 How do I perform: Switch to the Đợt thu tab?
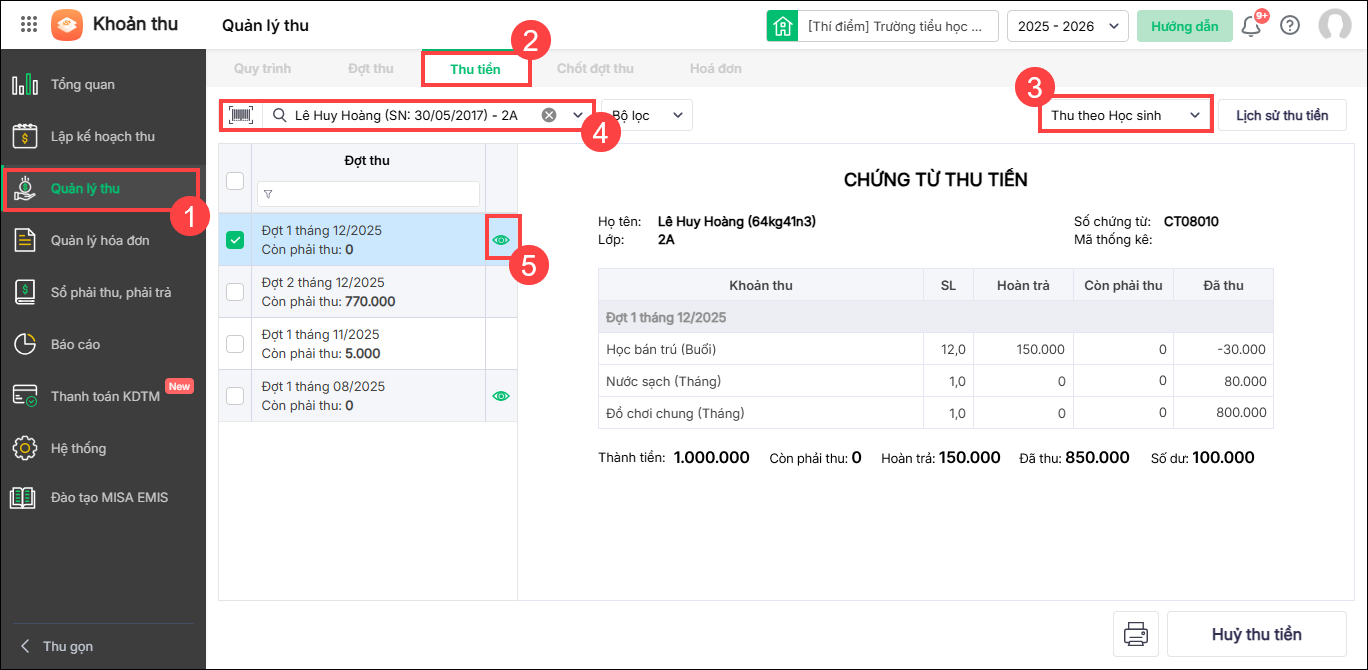[370, 69]
